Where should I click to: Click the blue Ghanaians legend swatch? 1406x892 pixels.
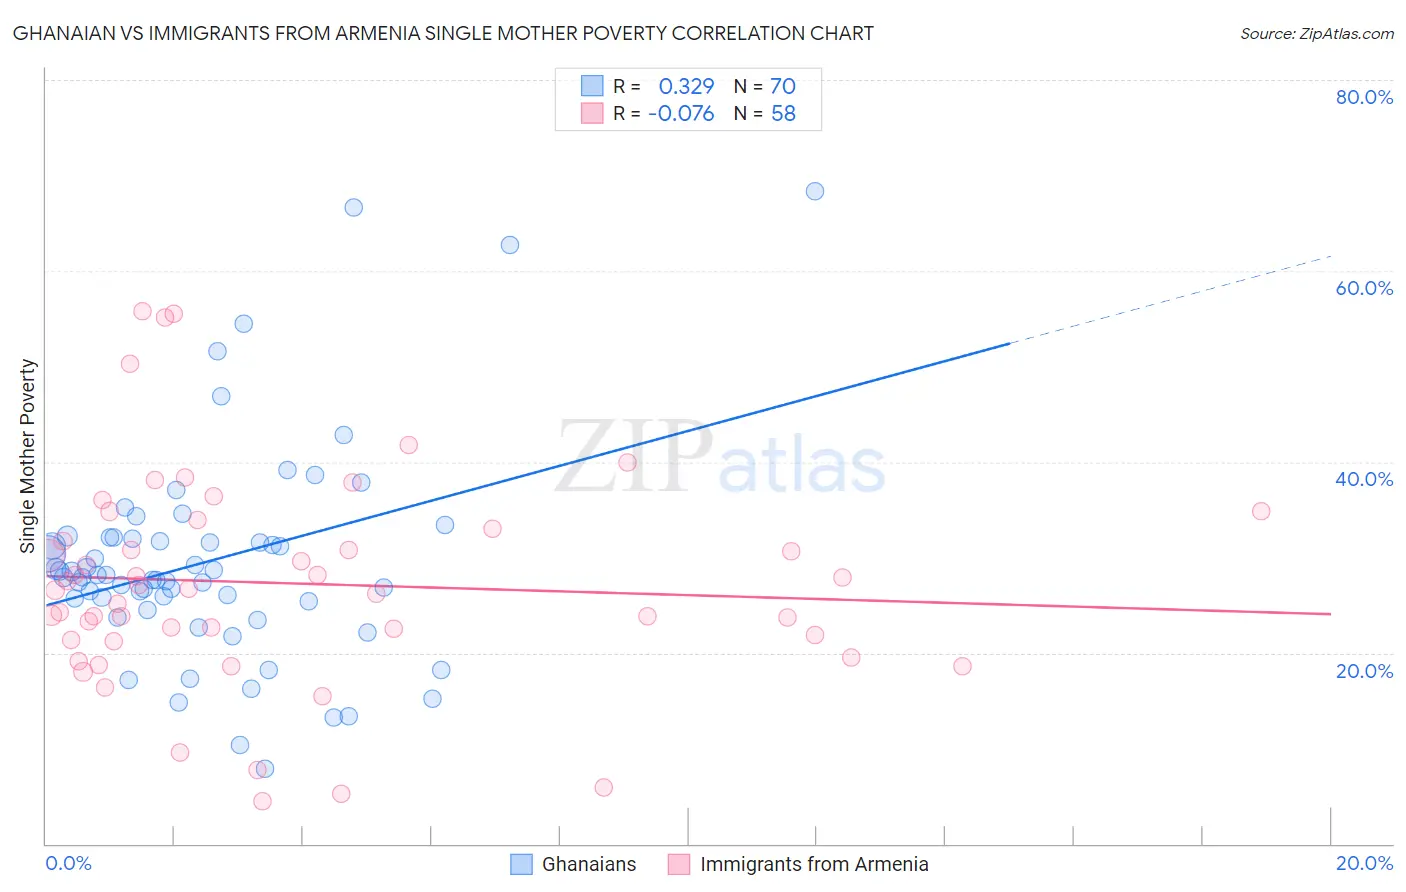pyautogui.click(x=521, y=864)
